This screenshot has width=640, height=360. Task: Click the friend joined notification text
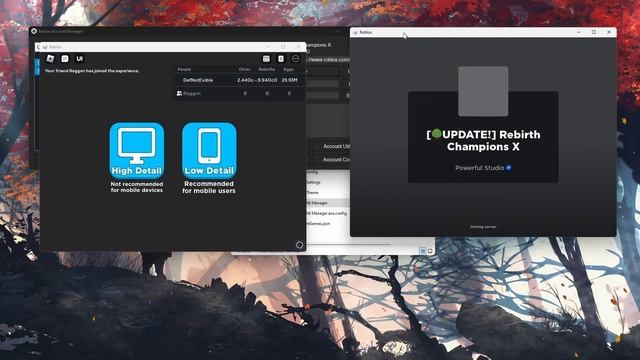(92, 71)
